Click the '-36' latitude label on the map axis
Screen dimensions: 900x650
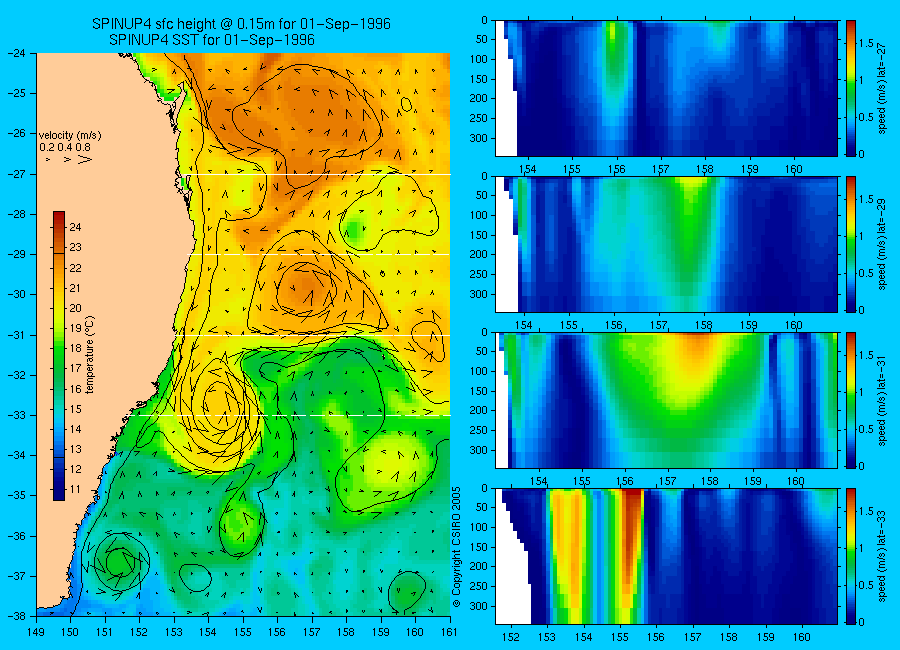coord(17,536)
